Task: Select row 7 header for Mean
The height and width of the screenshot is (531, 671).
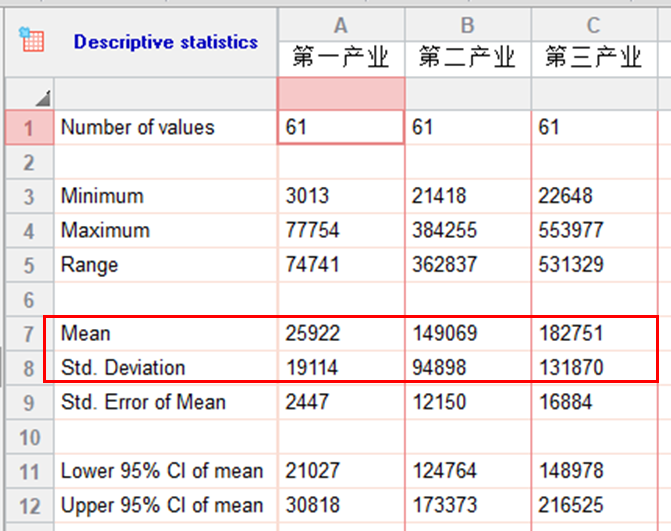Action: pos(28,333)
